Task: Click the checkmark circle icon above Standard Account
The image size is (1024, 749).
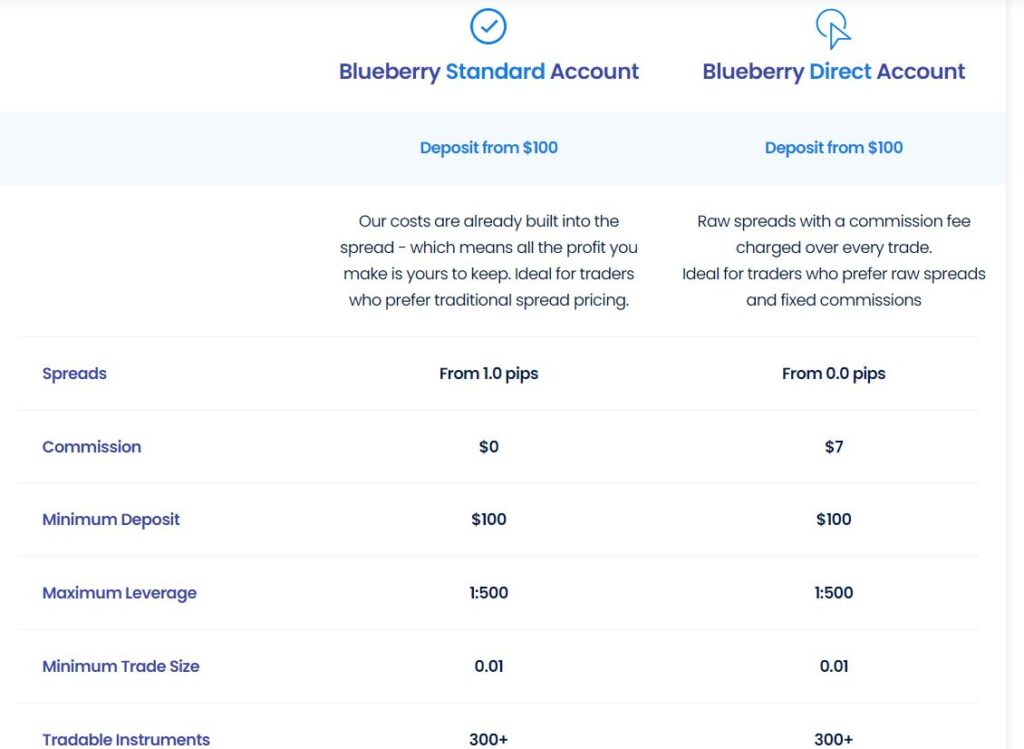Action: tap(488, 26)
